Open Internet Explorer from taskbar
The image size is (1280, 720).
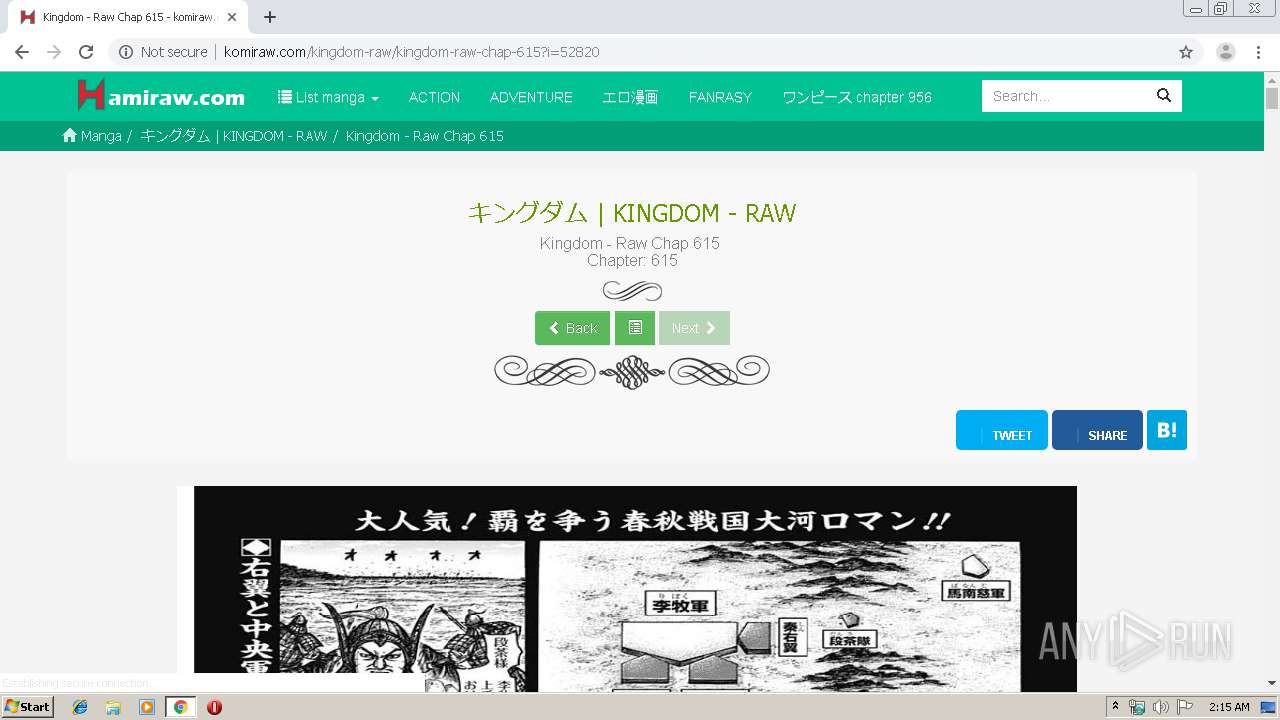80,707
